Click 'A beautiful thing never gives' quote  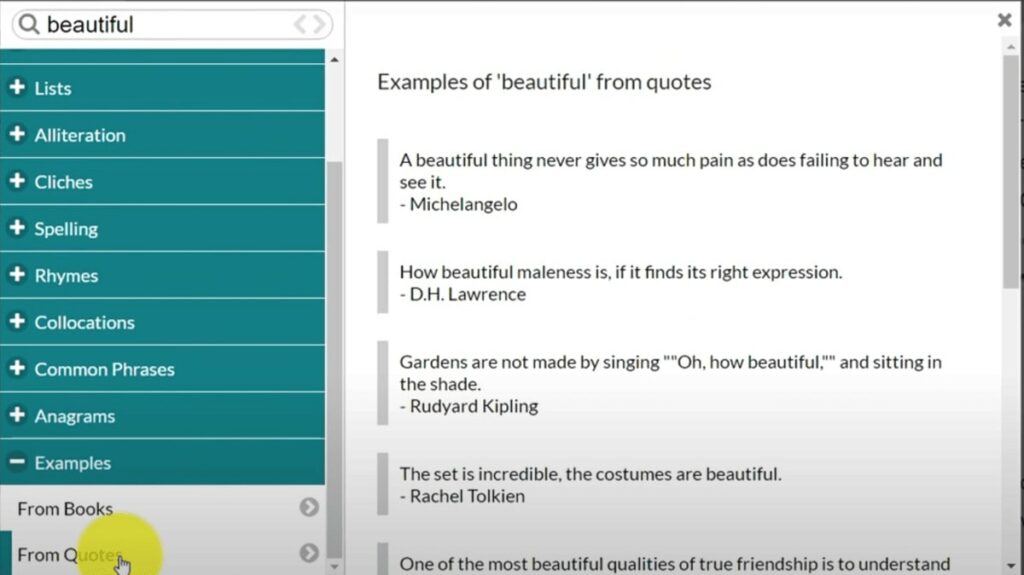pos(671,171)
